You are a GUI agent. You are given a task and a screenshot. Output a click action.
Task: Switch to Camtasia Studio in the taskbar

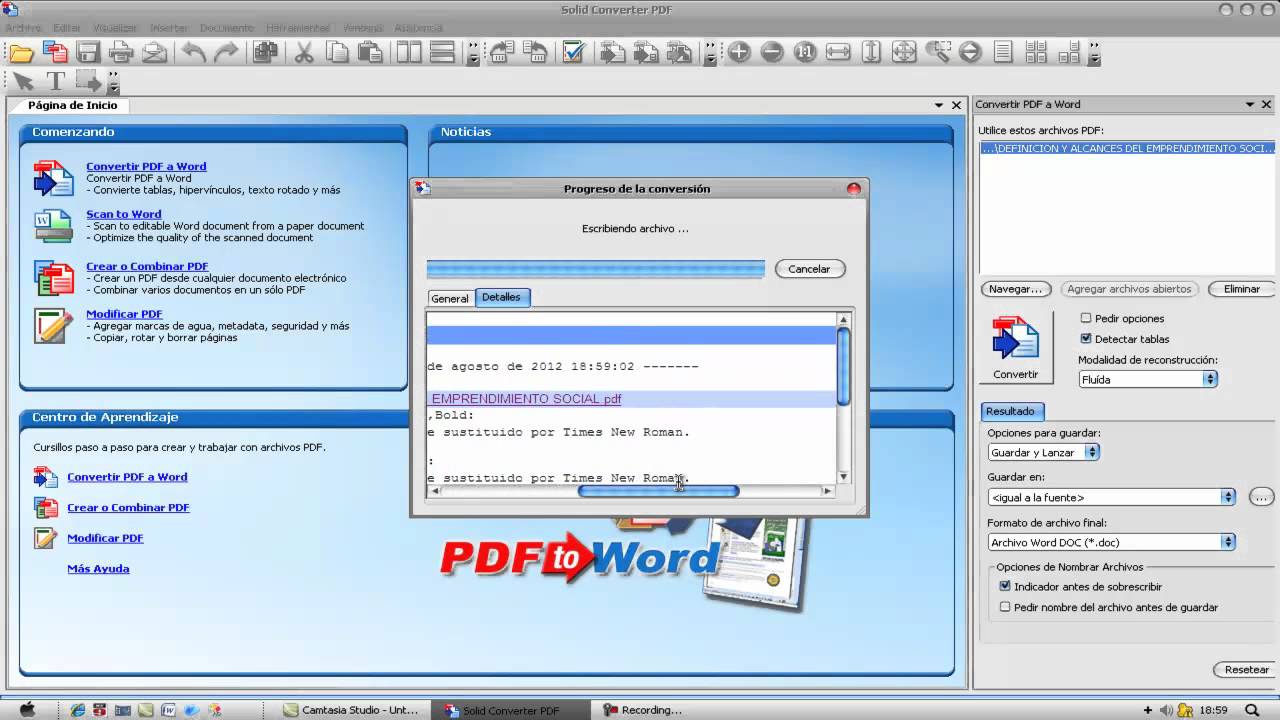coord(352,710)
